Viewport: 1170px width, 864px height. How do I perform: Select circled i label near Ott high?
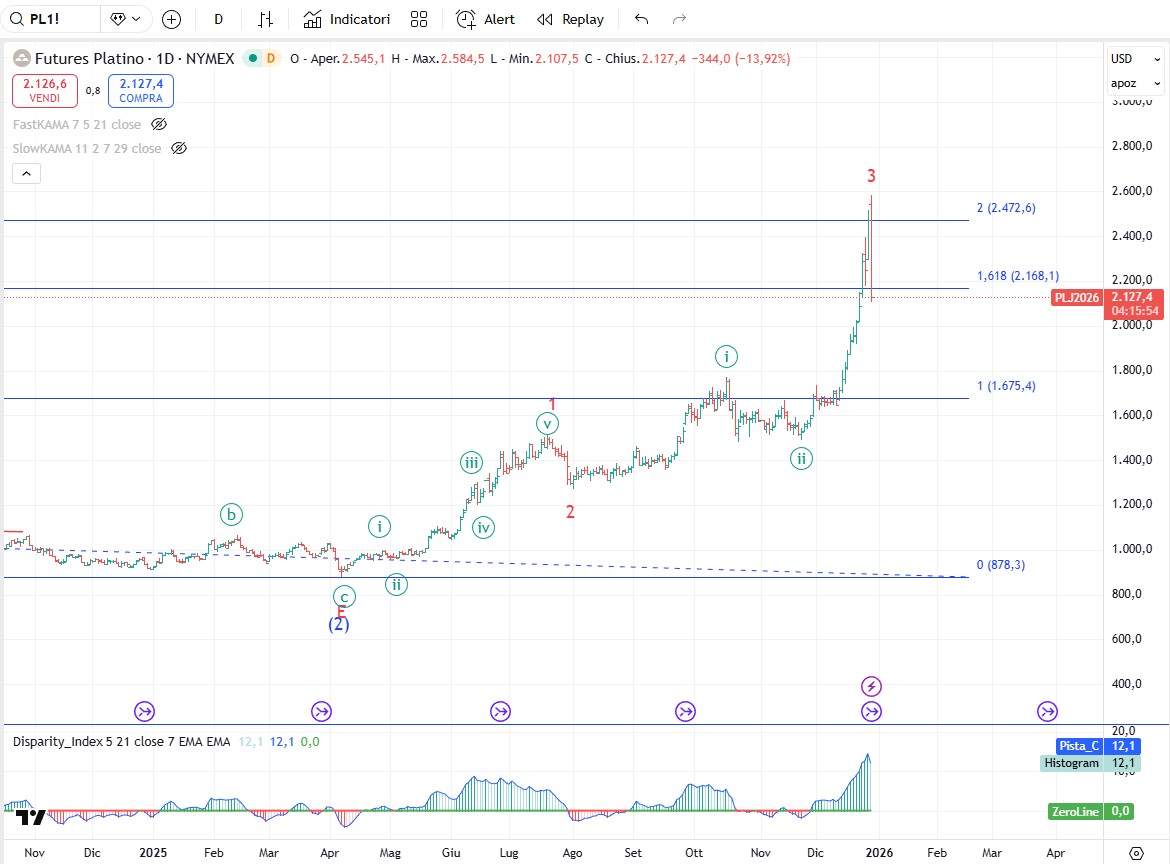point(726,357)
